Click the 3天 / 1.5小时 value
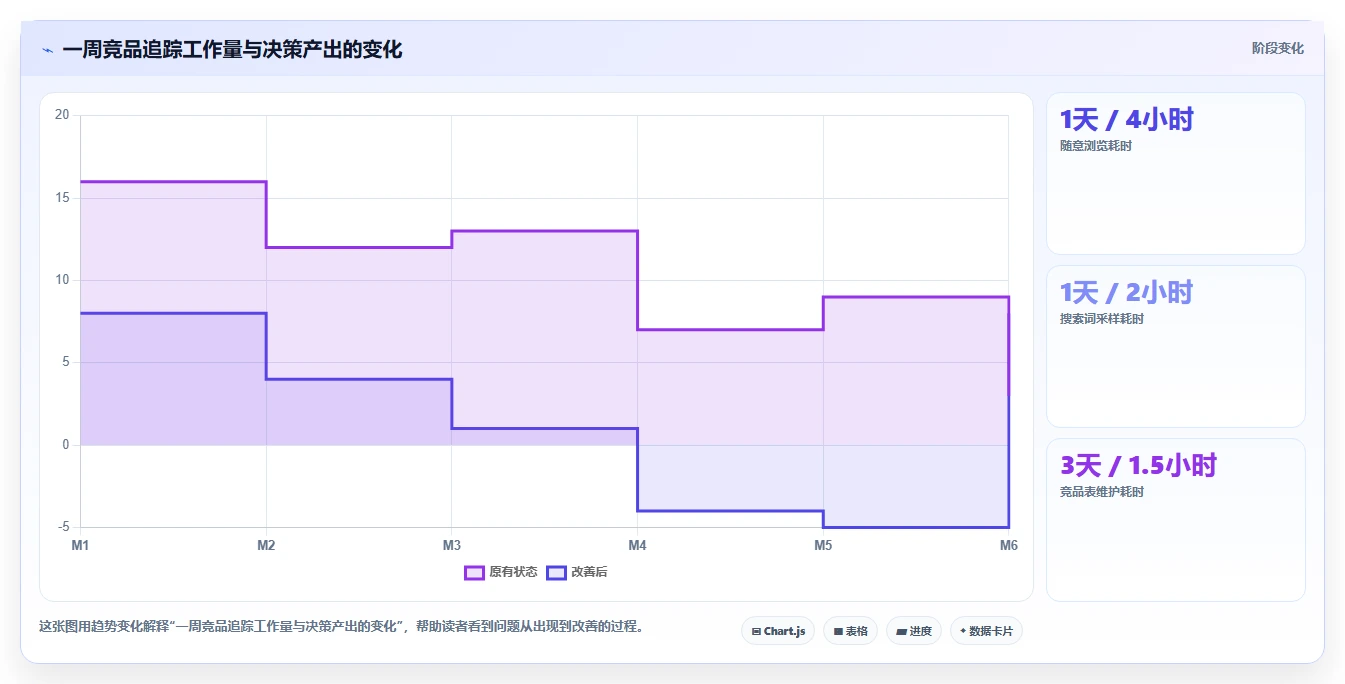Image resolution: width=1345 pixels, height=684 pixels. click(x=1138, y=466)
